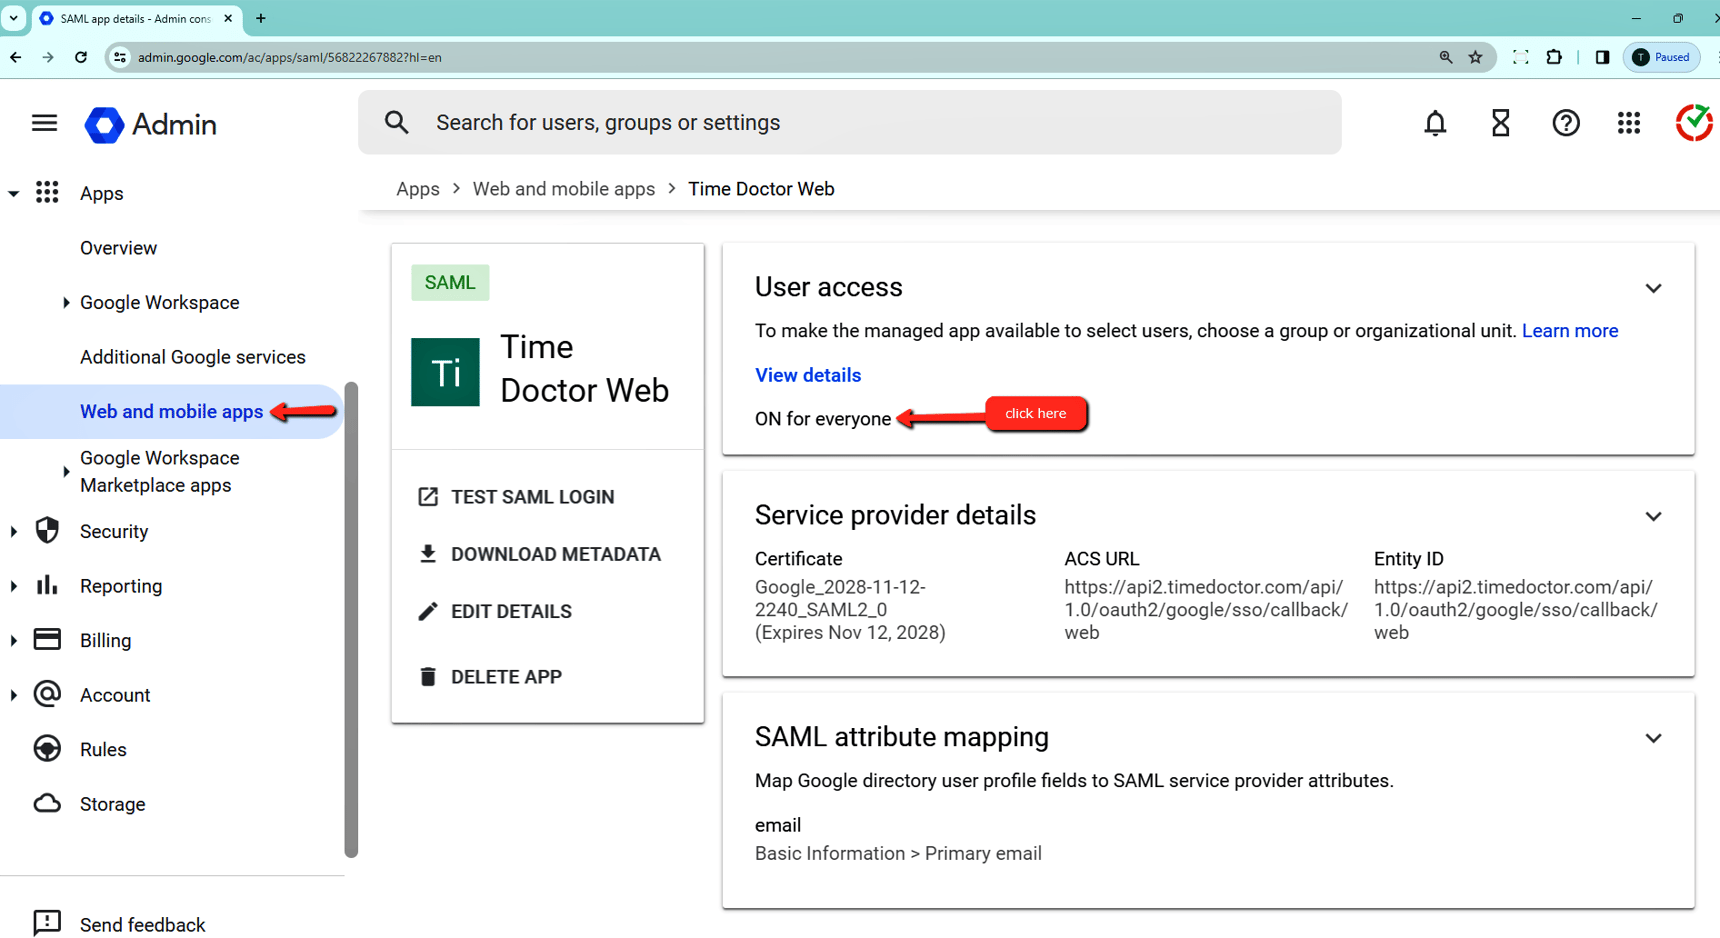Open the navigation hamburger menu
Image resolution: width=1720 pixels, height=938 pixels.
point(44,122)
